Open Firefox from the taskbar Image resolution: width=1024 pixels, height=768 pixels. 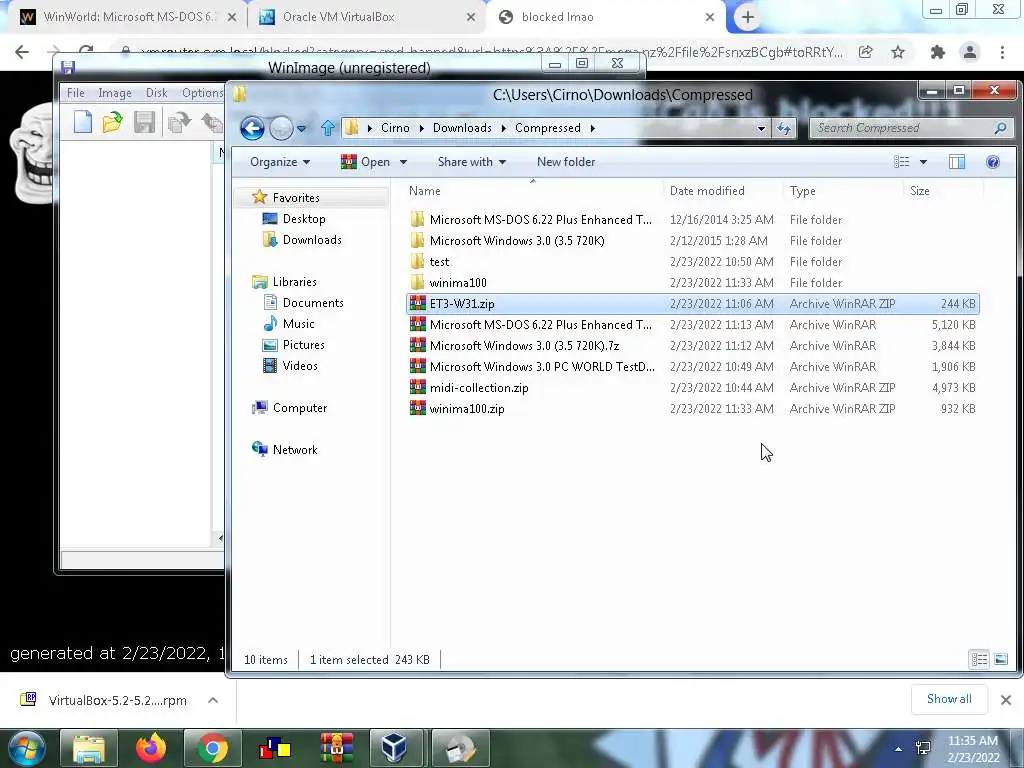[x=151, y=748]
